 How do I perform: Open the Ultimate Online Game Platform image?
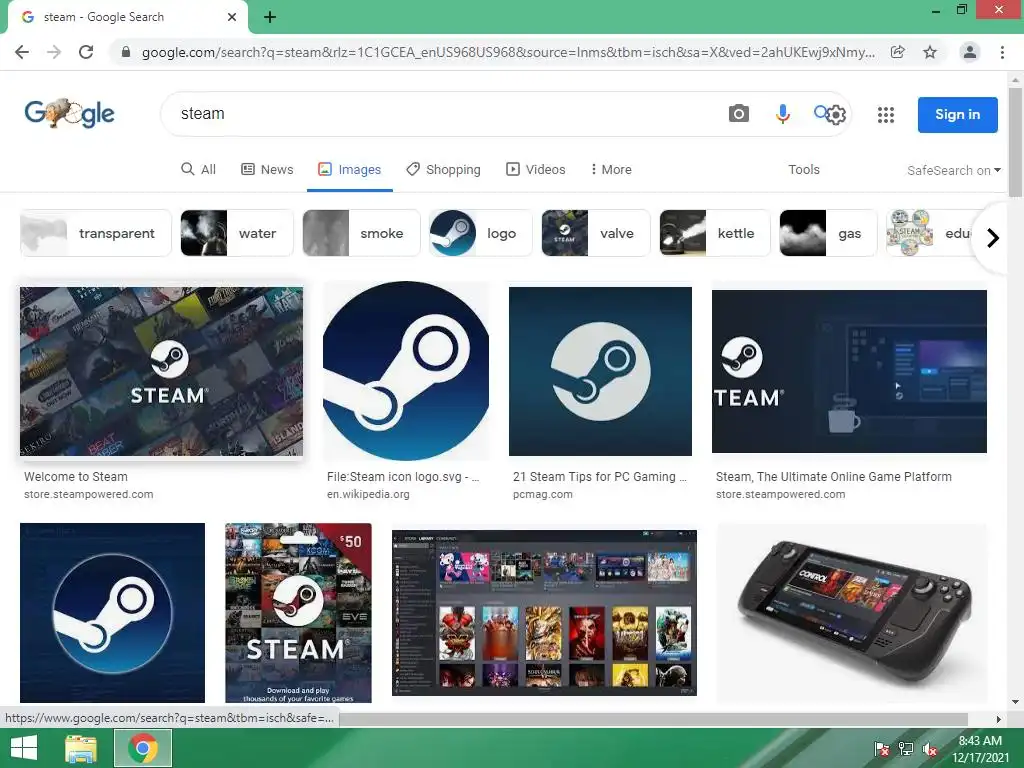(x=849, y=372)
